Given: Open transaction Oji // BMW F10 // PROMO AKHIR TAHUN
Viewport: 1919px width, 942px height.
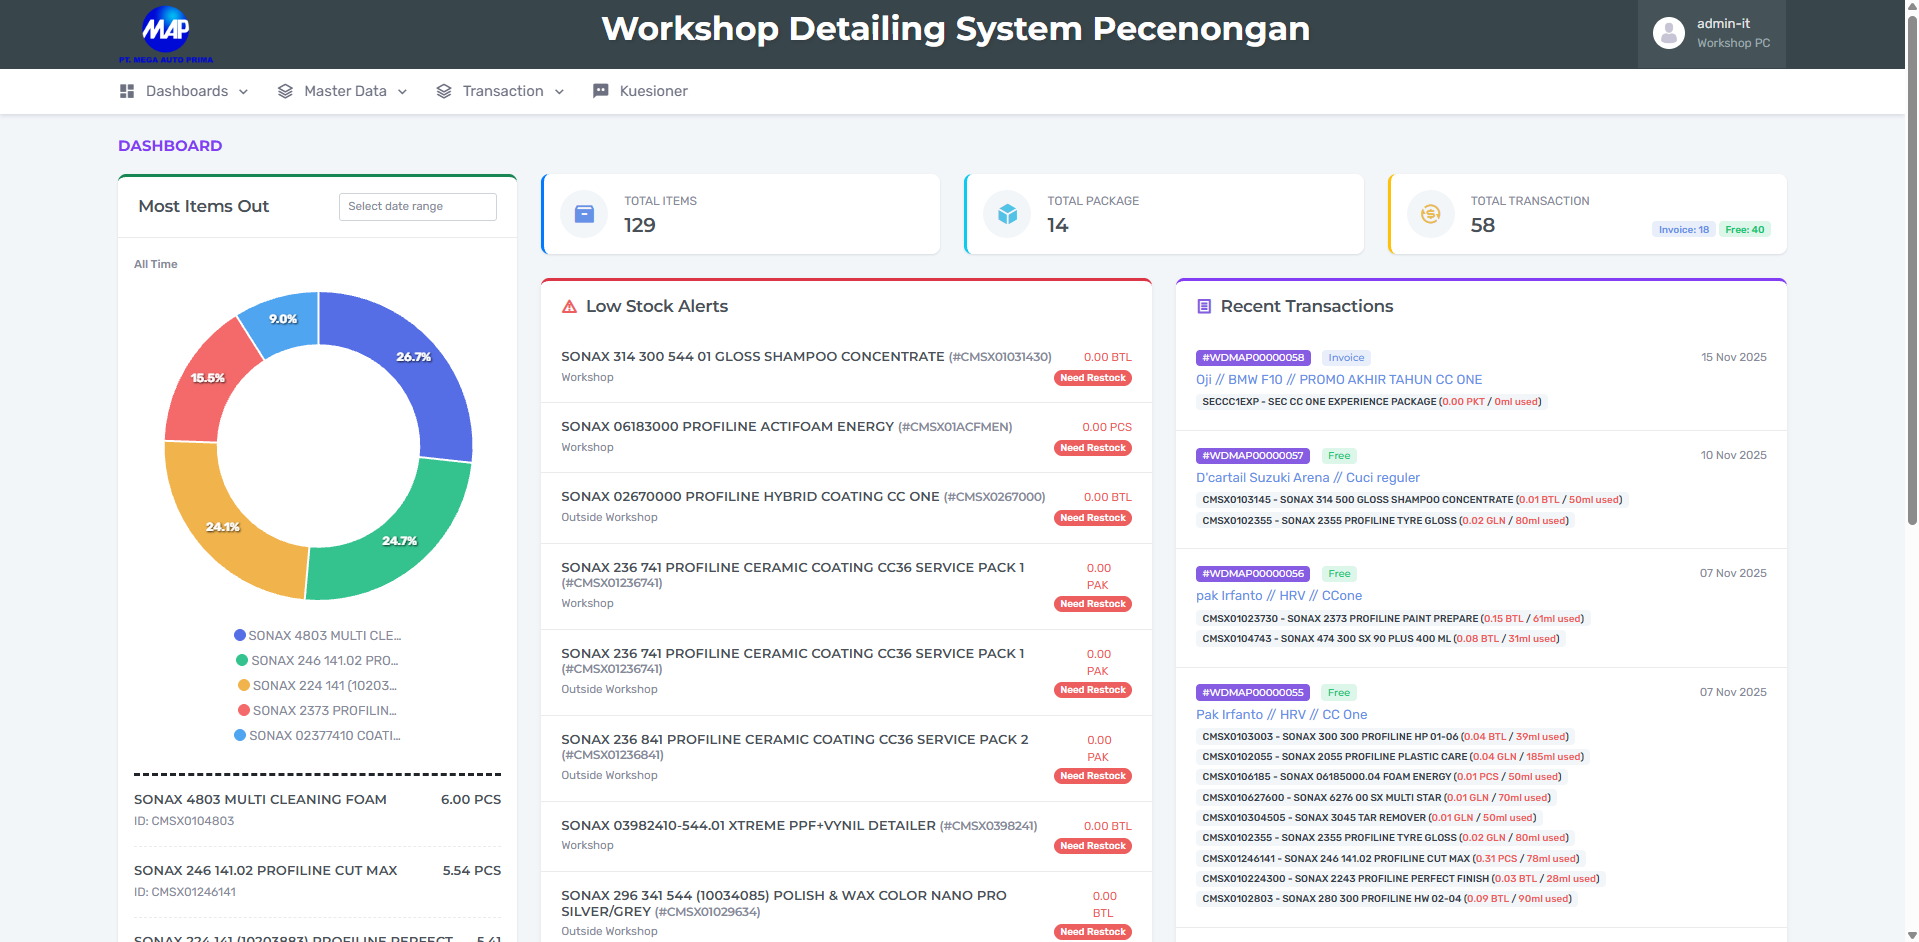Looking at the screenshot, I should [1340, 379].
